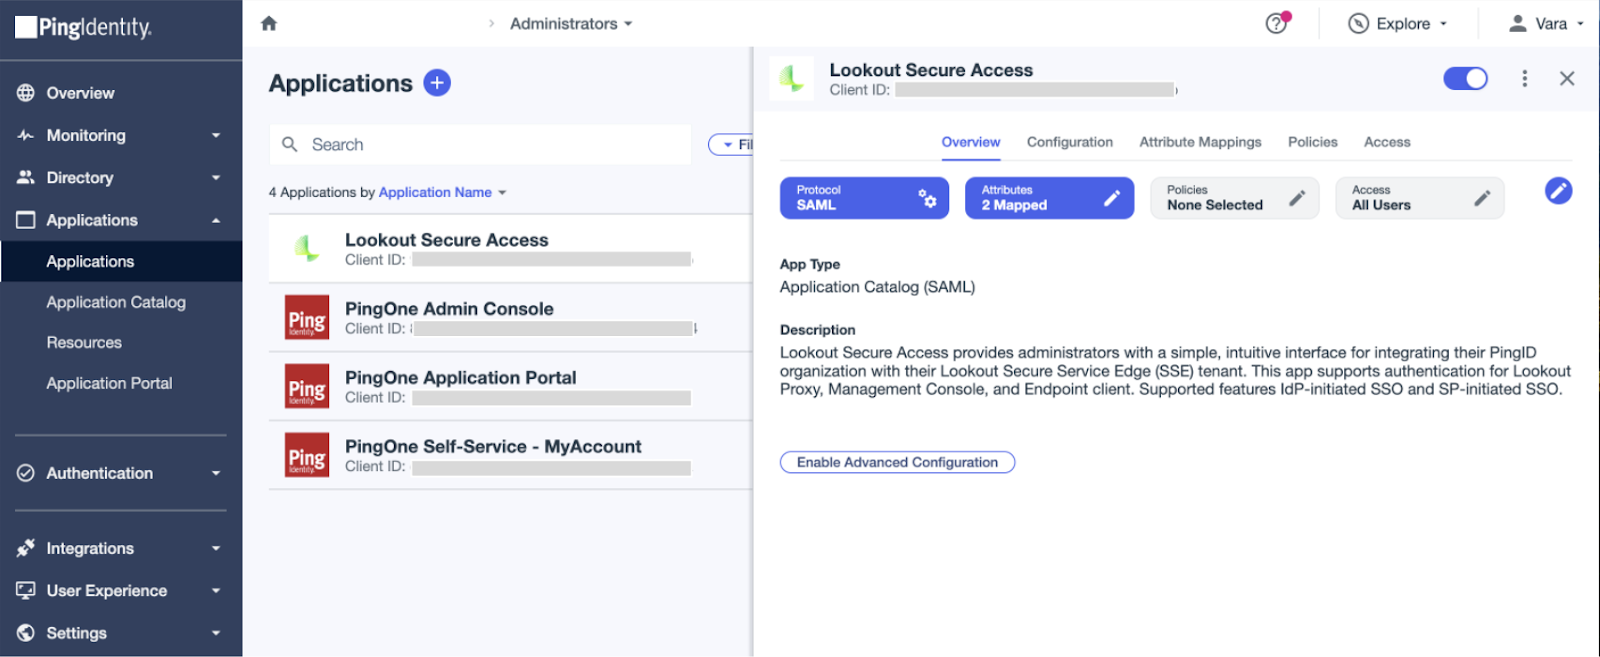The image size is (1600, 657).
Task: Open Application Catalog in sidebar
Action: 116,302
